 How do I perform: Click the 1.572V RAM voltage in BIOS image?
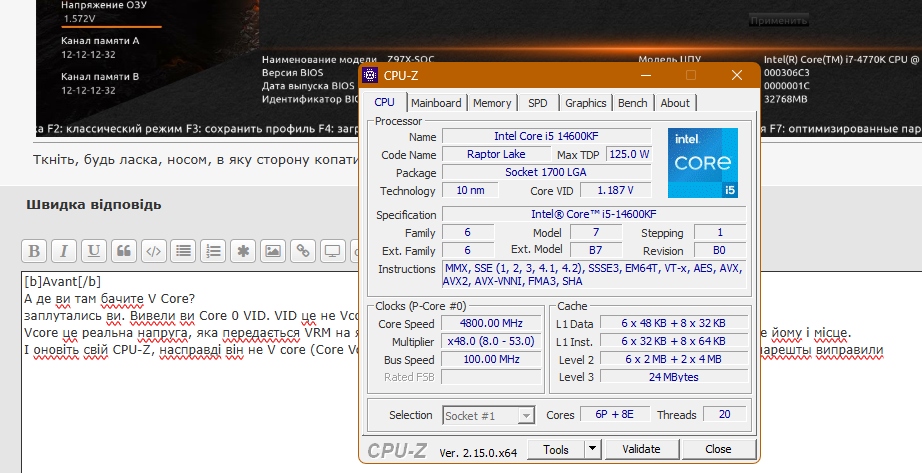80,18
